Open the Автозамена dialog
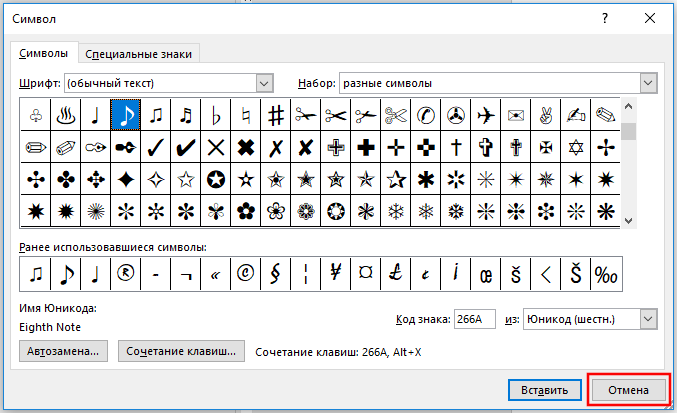Screen dimensions: 677x413 pos(63,351)
